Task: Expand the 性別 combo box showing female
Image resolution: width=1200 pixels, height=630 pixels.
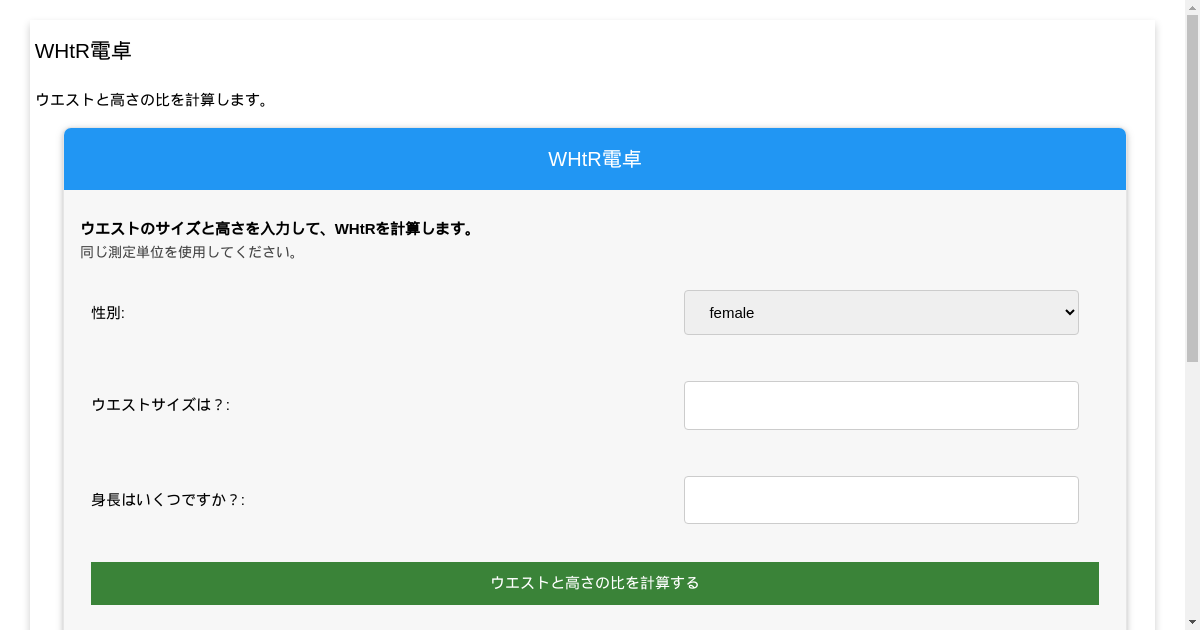Action: coord(881,312)
